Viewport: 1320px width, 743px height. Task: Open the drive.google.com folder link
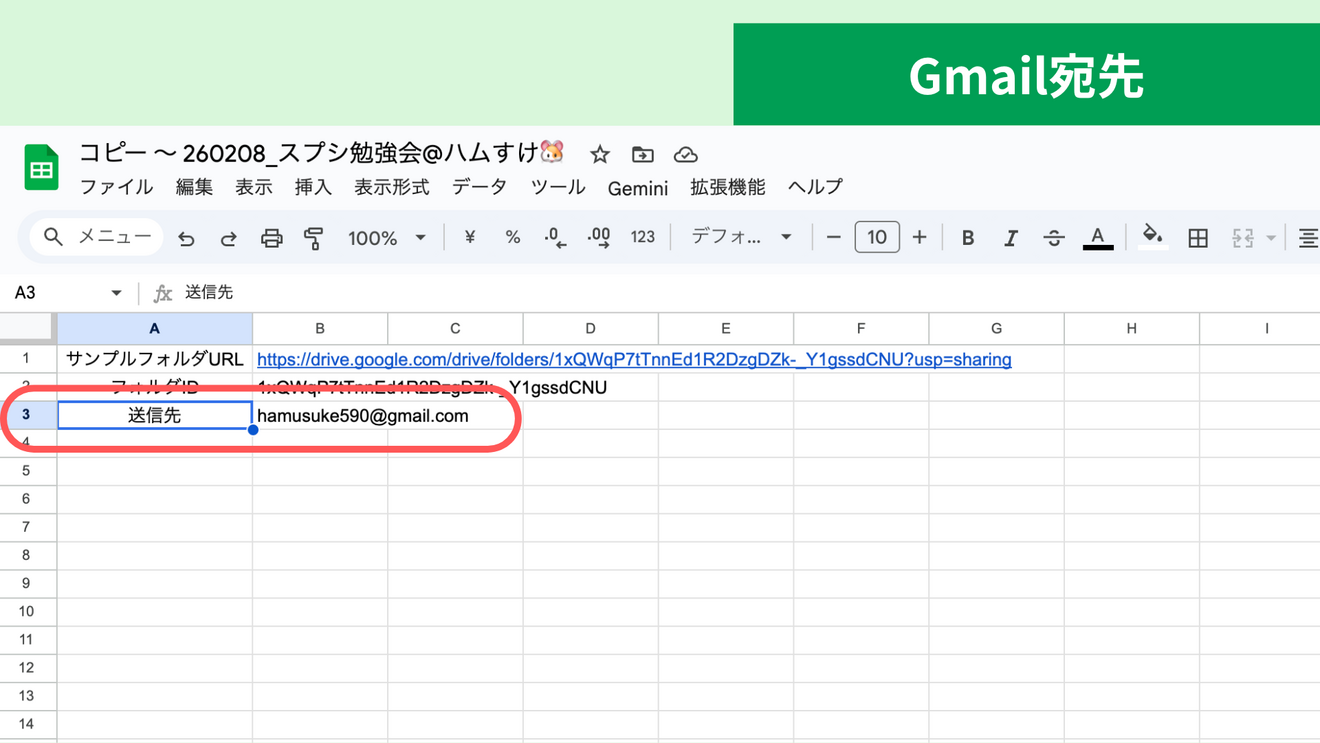tap(634, 360)
